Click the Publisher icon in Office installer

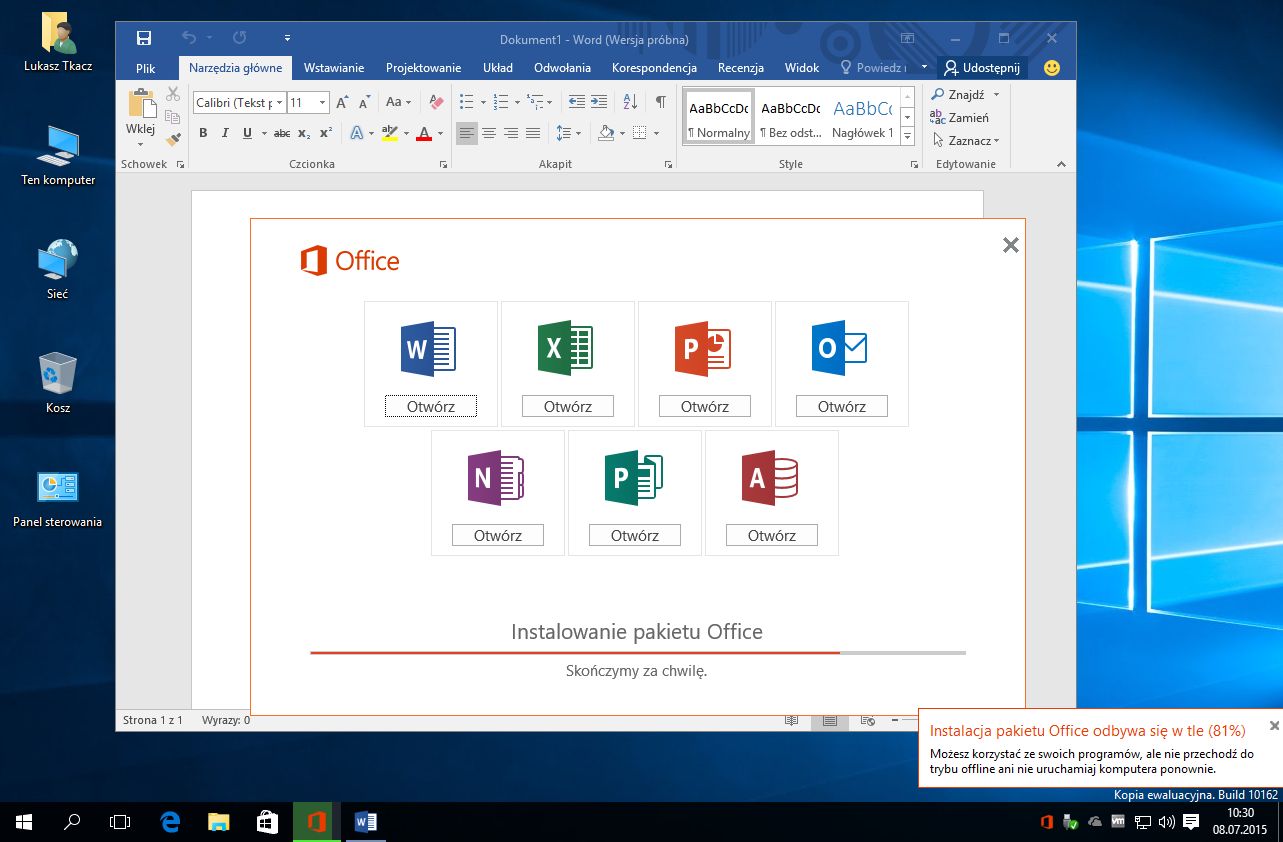coord(633,478)
